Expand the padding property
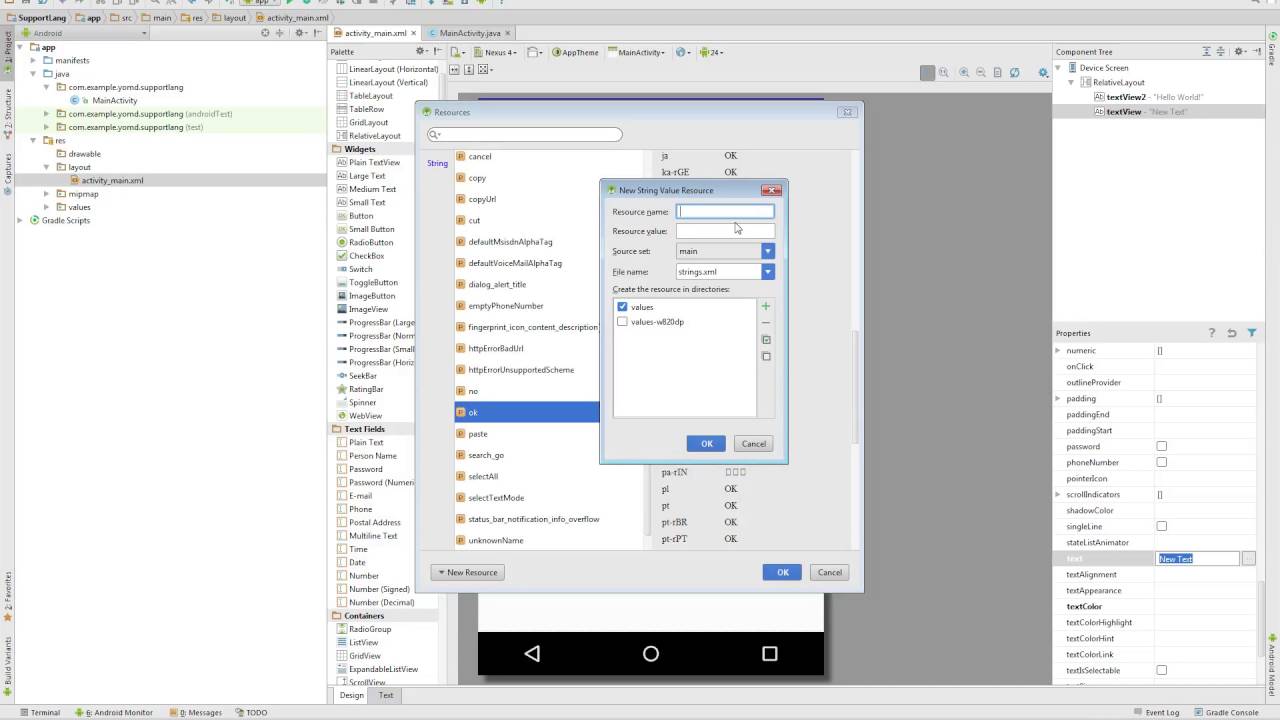The image size is (1280, 720). click(1058, 398)
